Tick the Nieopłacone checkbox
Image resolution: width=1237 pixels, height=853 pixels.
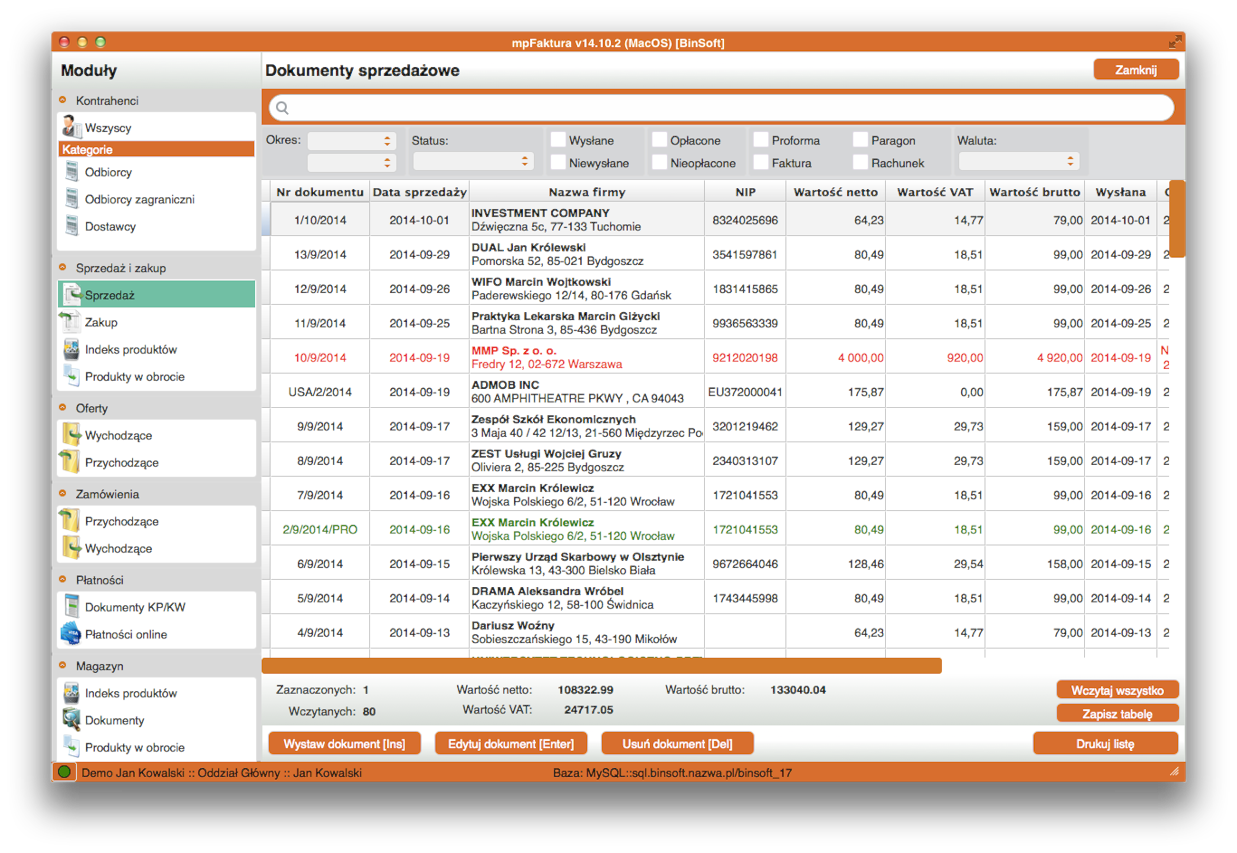pos(659,162)
